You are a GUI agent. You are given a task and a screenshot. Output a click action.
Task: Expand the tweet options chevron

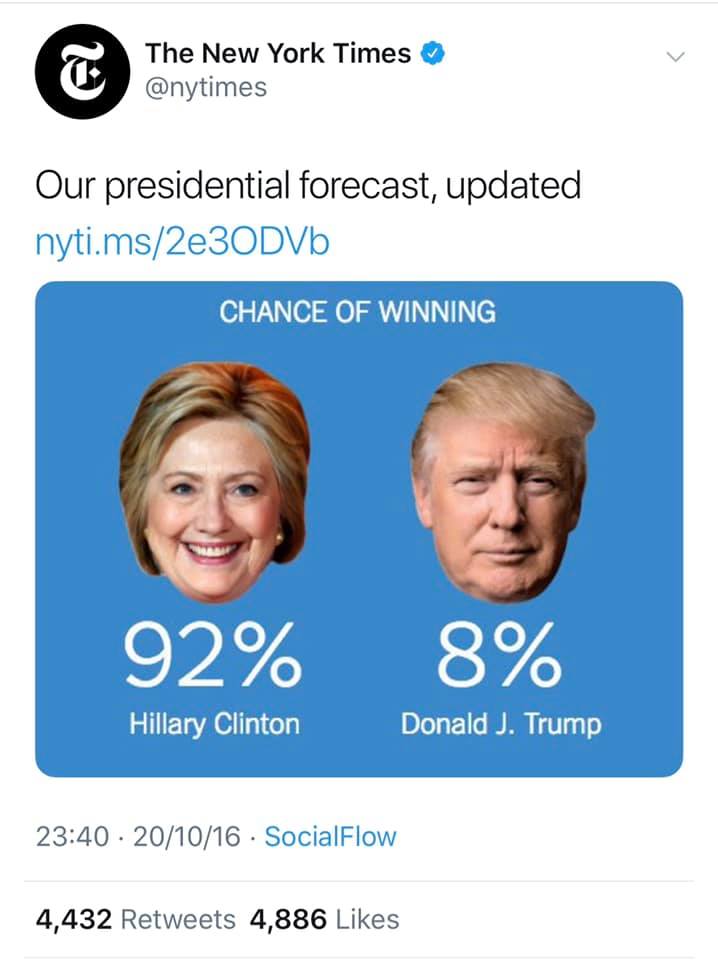point(677,58)
